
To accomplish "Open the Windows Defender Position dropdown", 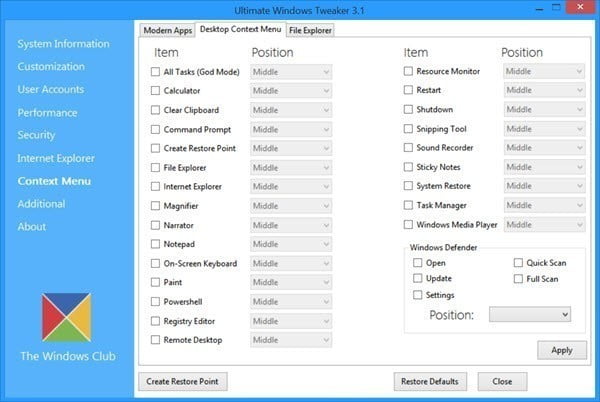I will 530,314.
